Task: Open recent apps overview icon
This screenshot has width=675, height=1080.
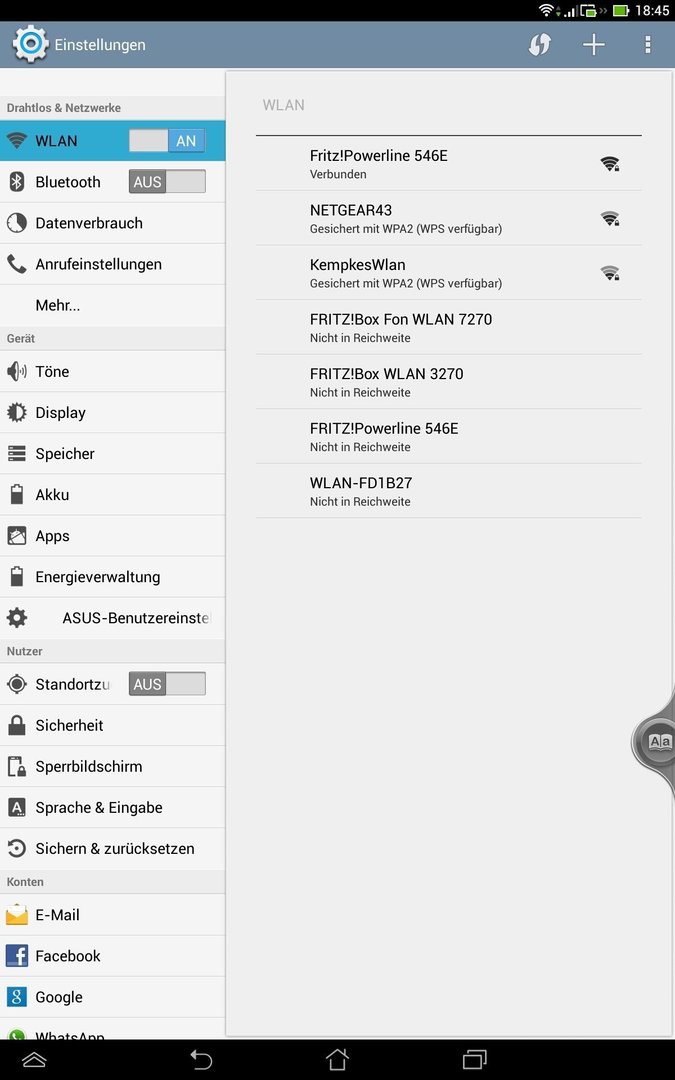Action: (475, 1059)
